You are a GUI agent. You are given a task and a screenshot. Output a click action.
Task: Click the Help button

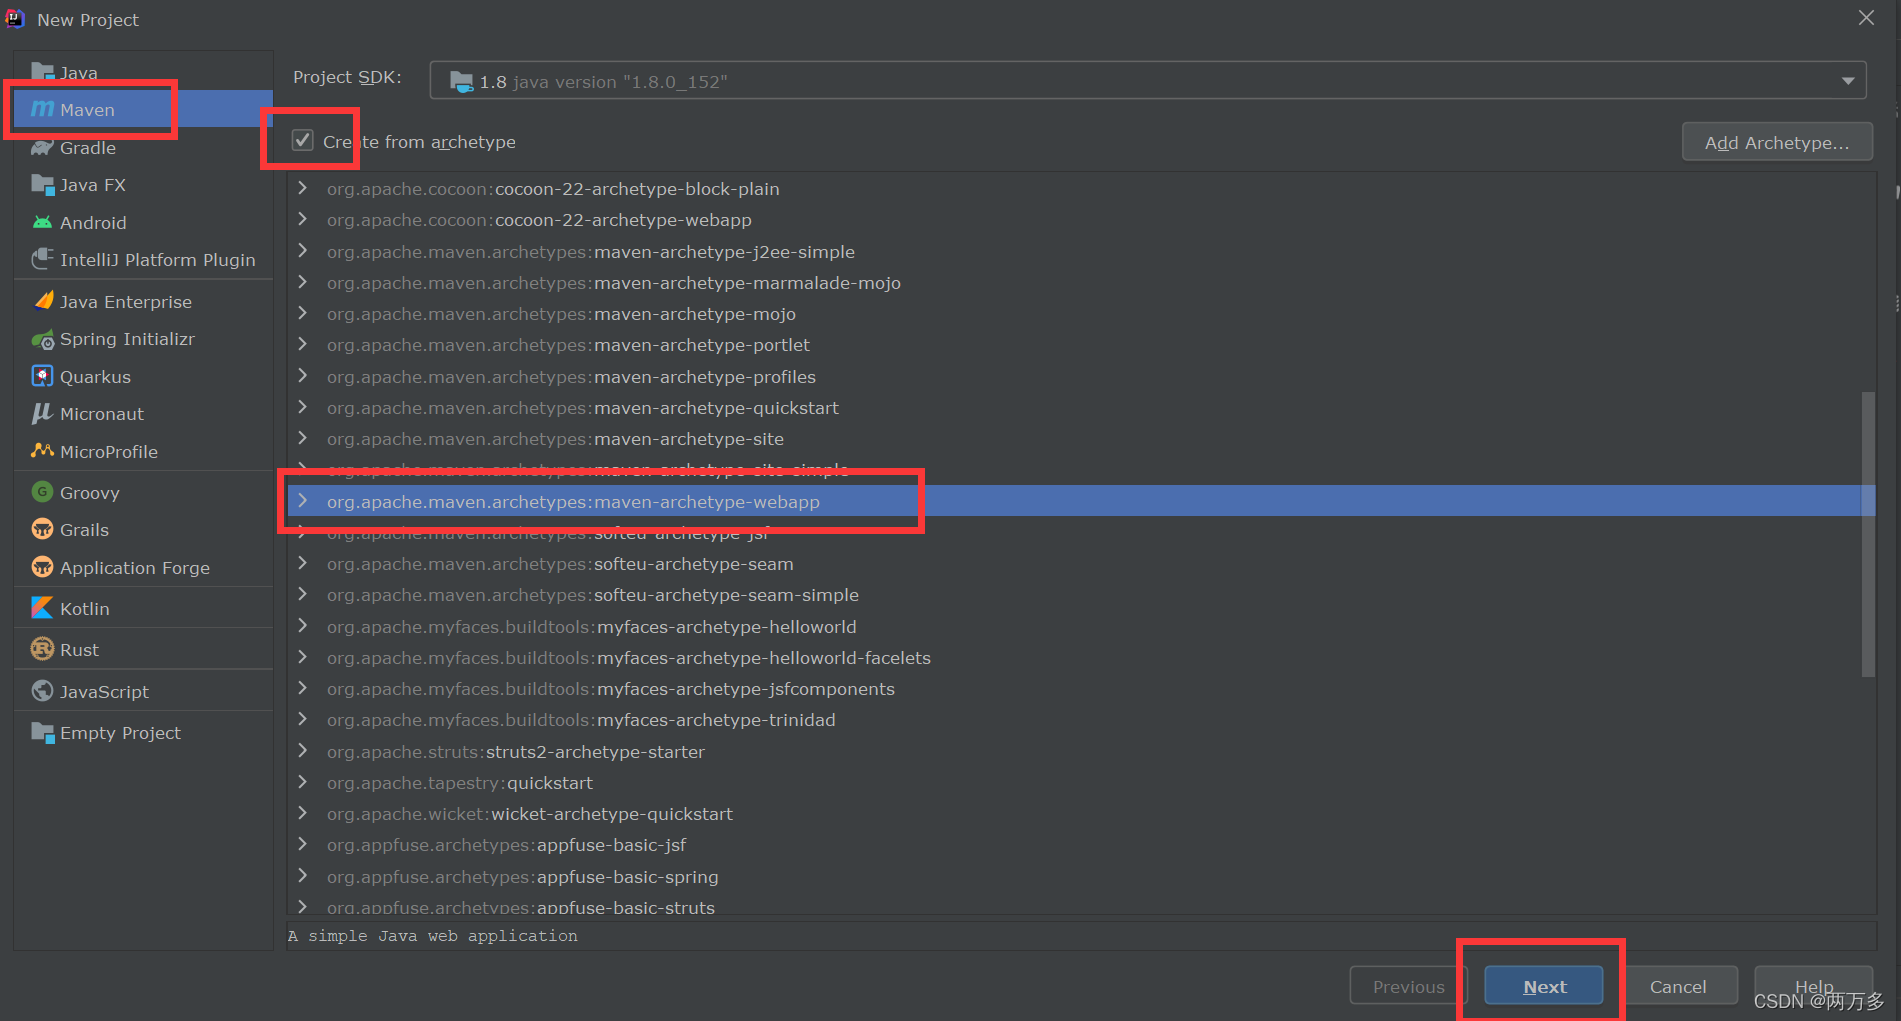coord(1813,986)
